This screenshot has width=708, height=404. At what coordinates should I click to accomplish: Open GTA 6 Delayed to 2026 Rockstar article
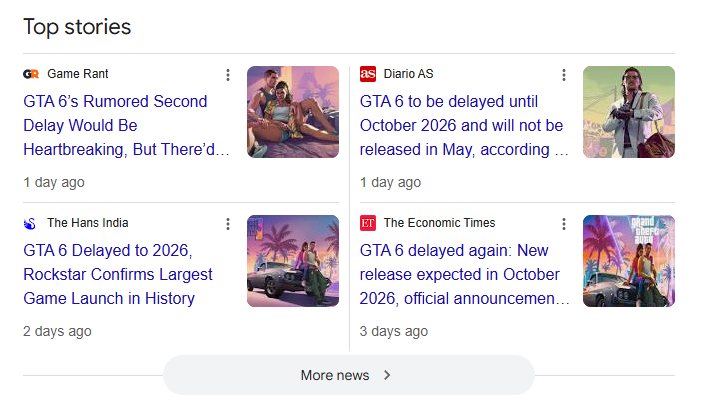[x=118, y=274]
